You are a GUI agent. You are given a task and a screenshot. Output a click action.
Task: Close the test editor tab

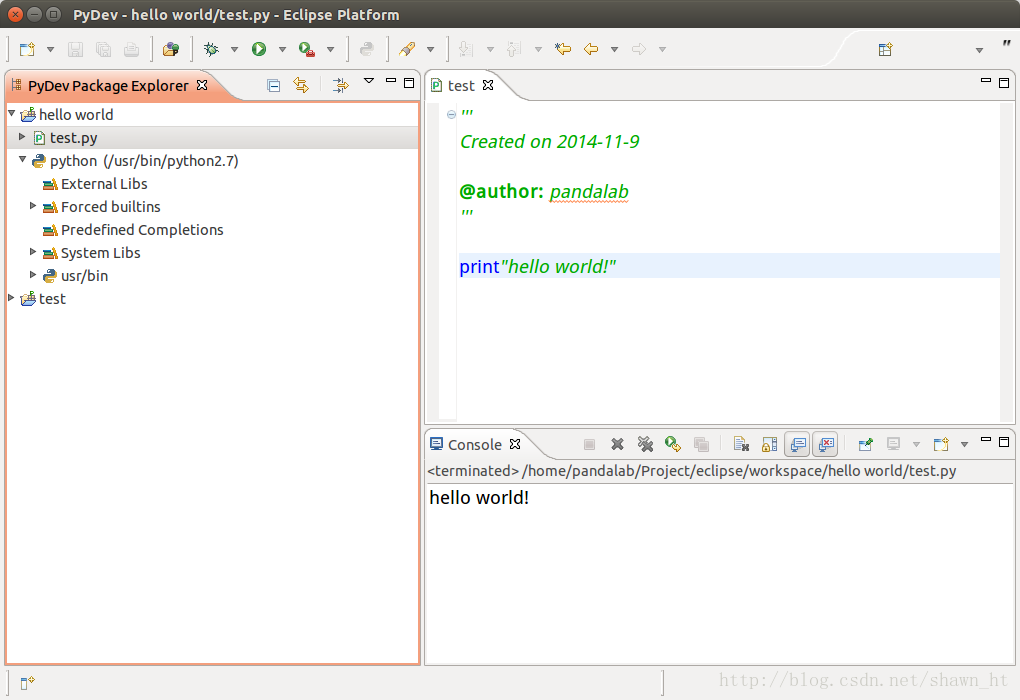[x=488, y=85]
